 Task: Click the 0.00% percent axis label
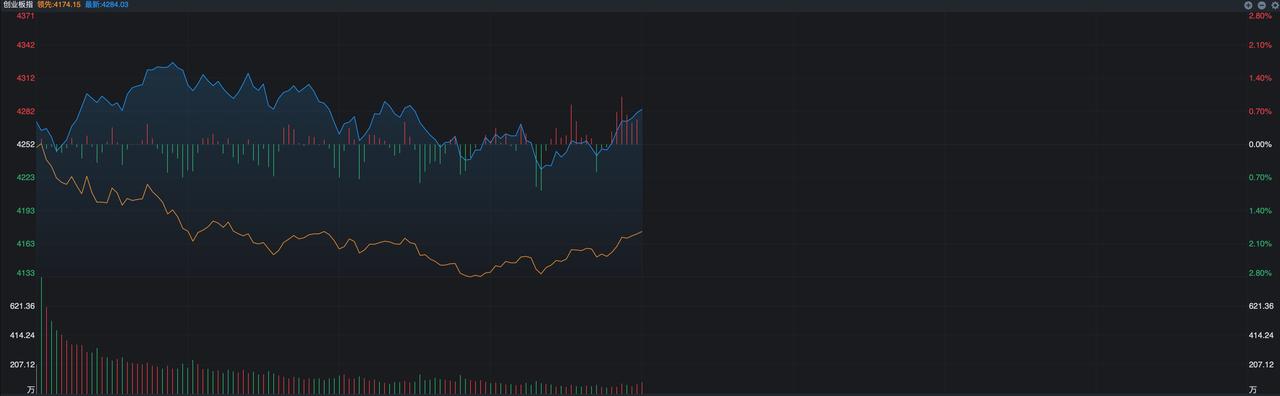(x=1260, y=144)
